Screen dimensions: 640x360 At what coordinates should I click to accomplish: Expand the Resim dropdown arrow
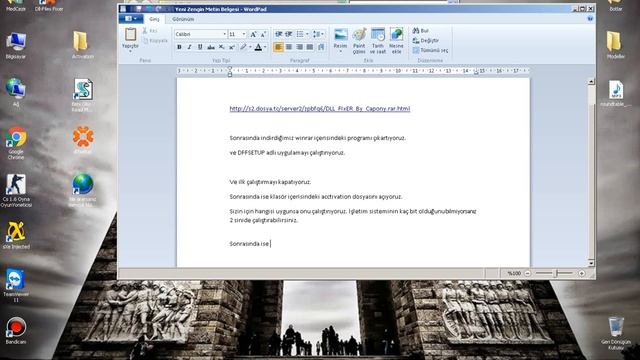[x=340, y=51]
